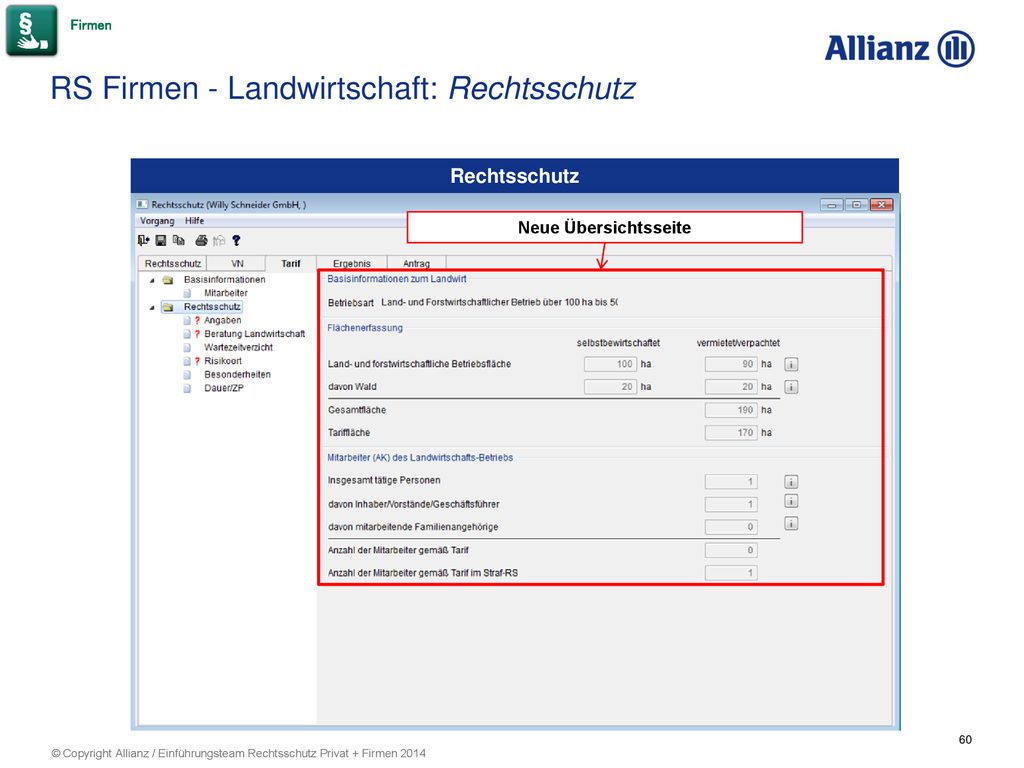Open Besonderheiten tree entry
This screenshot has width=1024, height=768.
point(237,375)
